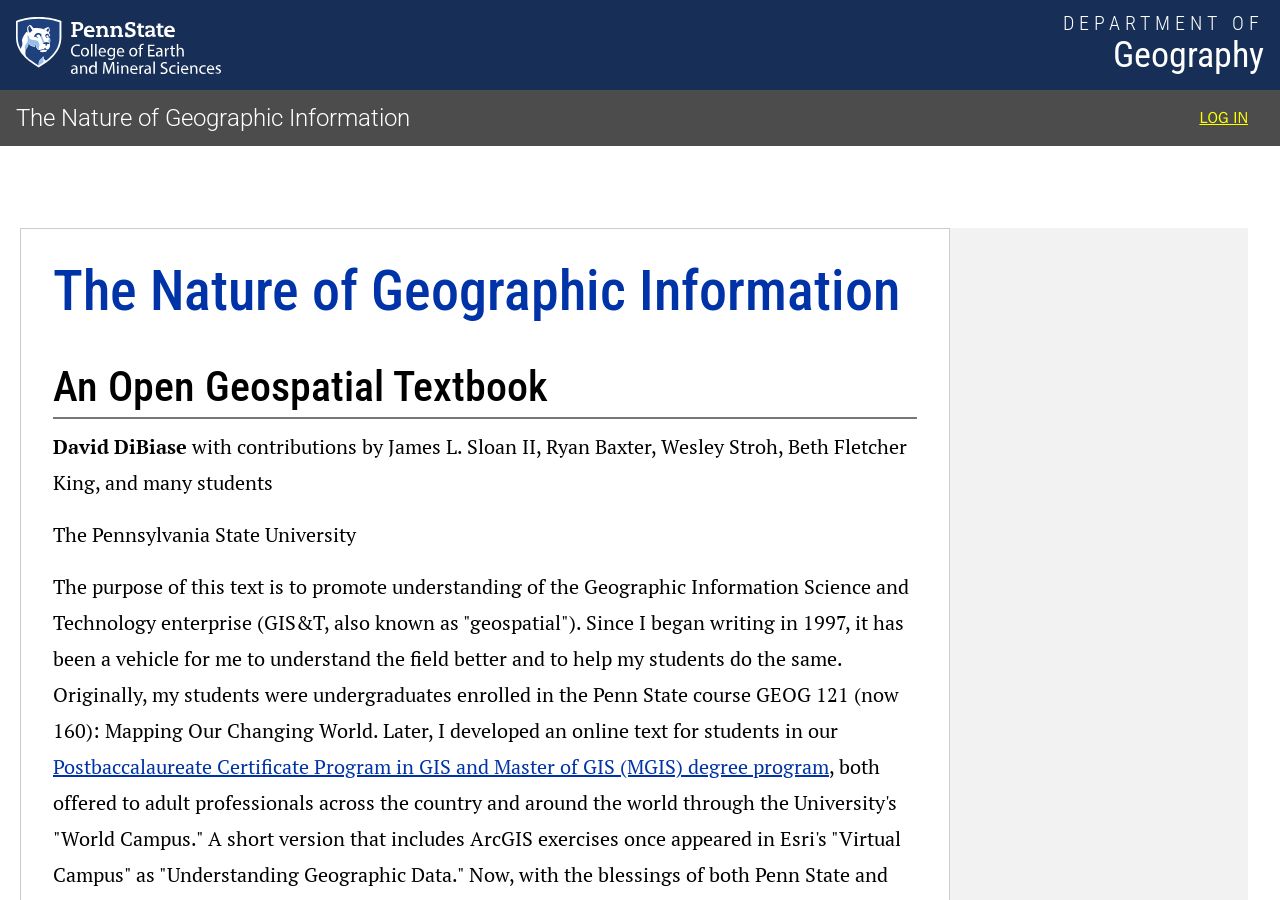This screenshot has height=900, width=1280.
Task: Follow the Postbaccalaureate Certificate Program link
Action: pyautogui.click(x=441, y=767)
